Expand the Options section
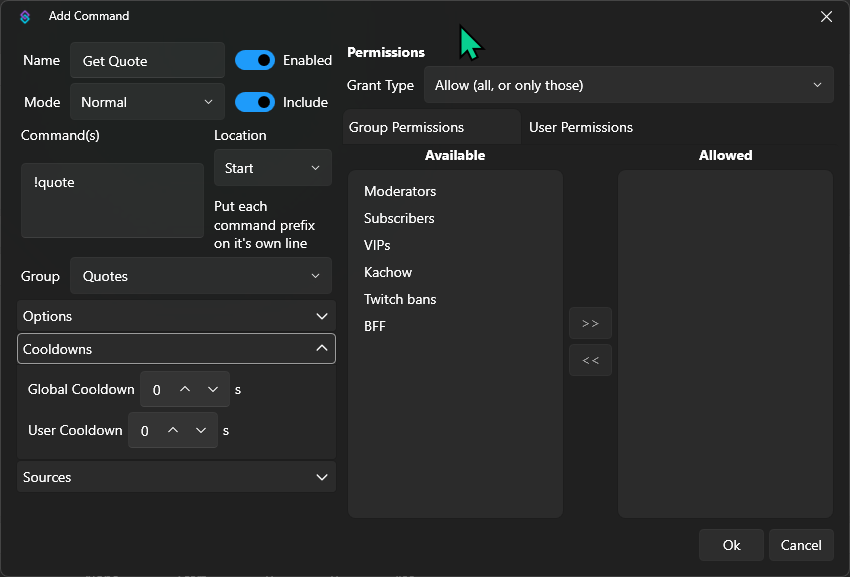 click(x=176, y=316)
